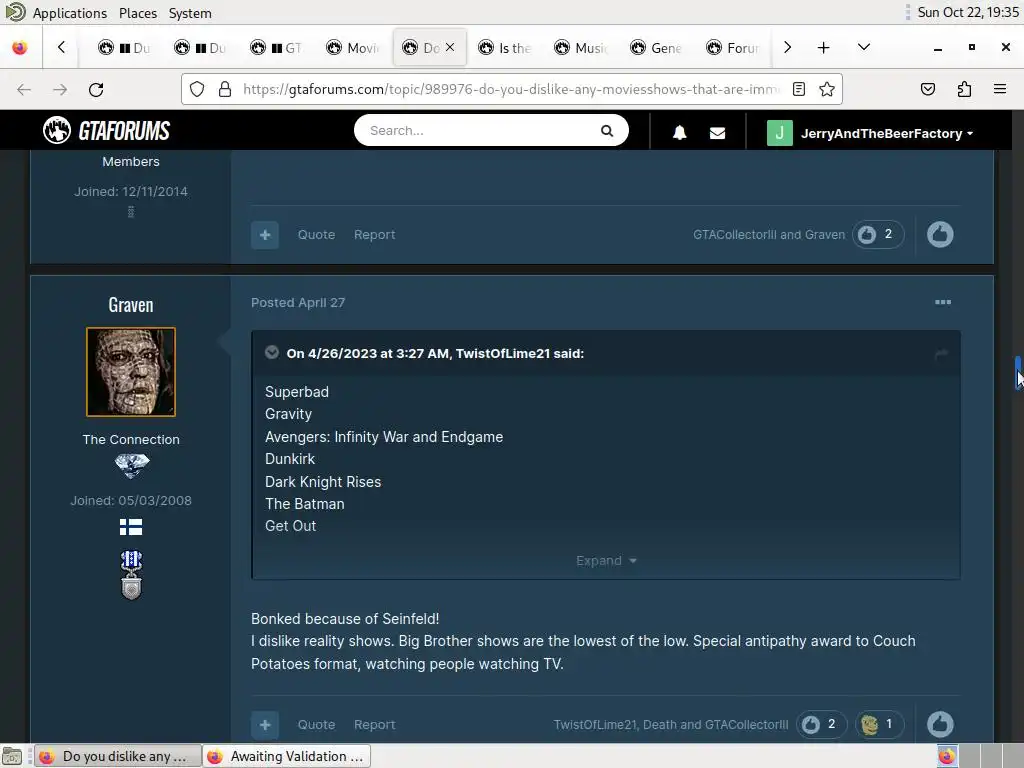
Task: Click the search magnifier icon
Action: pos(607,131)
